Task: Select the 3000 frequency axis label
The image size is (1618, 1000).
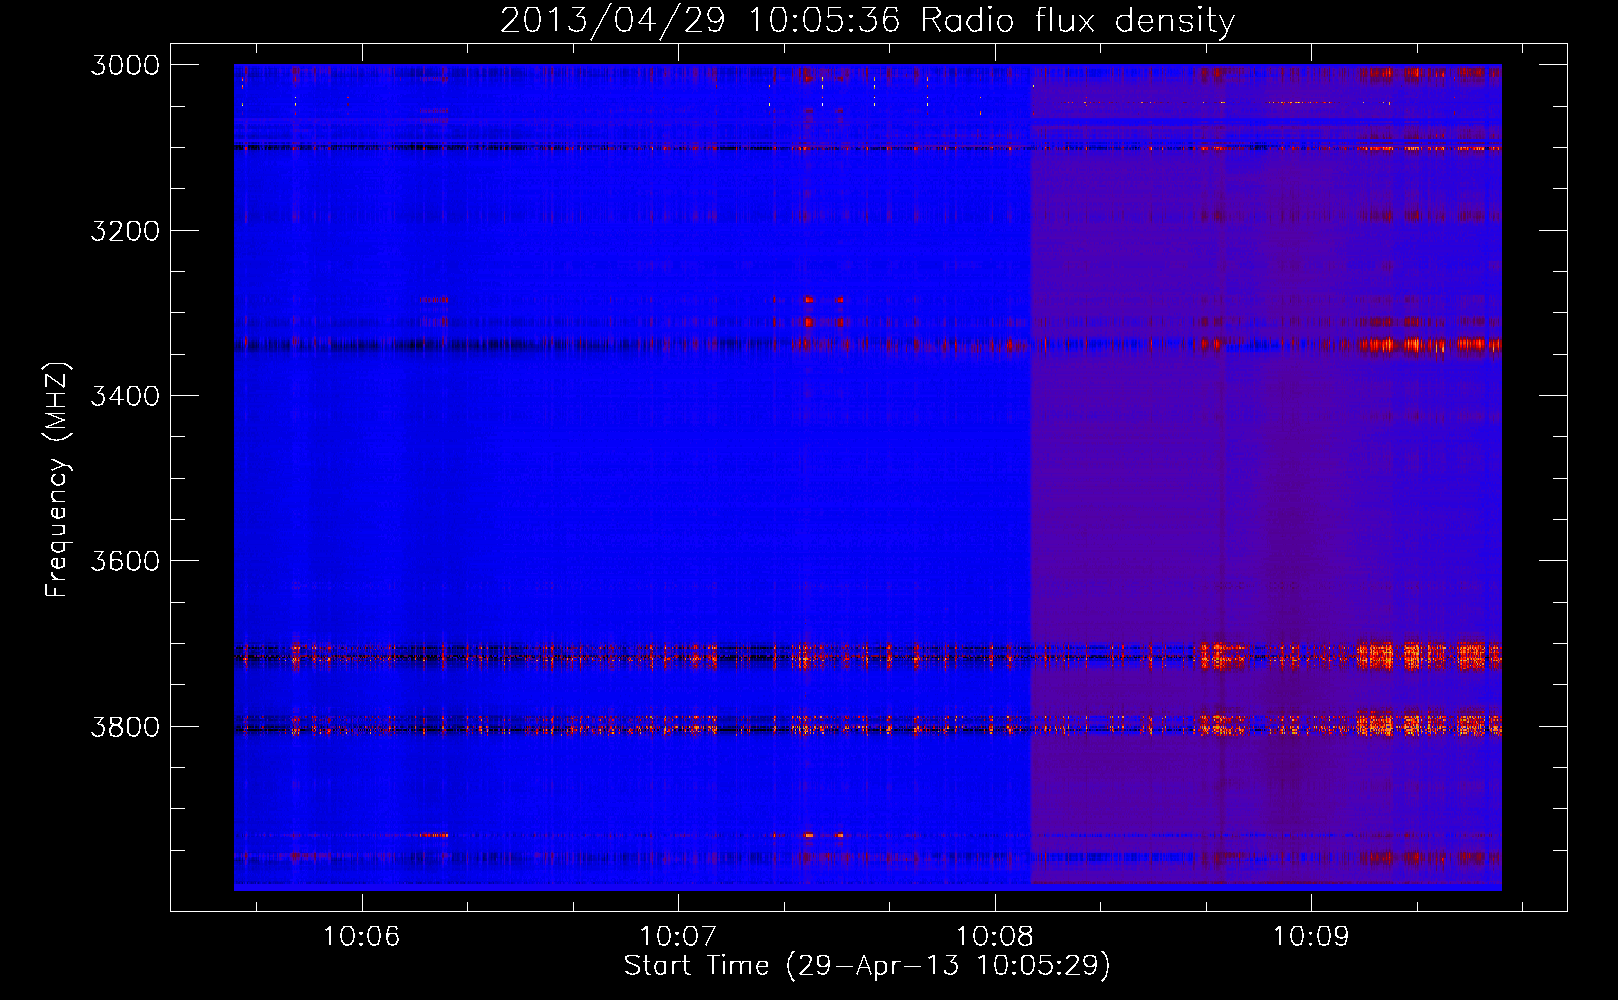Action: click(x=125, y=65)
